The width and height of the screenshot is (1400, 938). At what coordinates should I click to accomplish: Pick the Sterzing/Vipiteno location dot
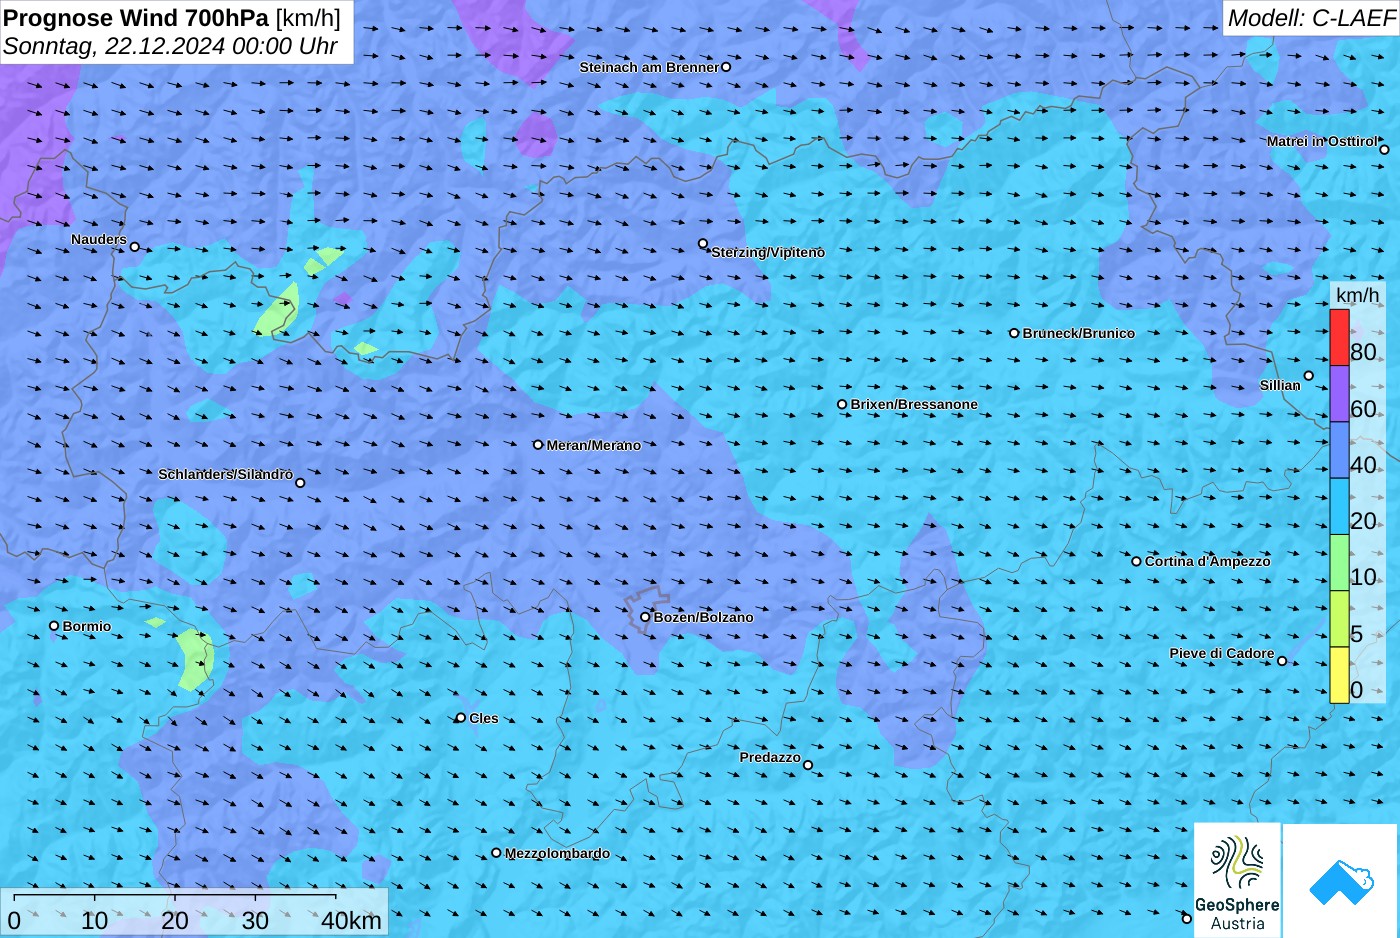703,243
